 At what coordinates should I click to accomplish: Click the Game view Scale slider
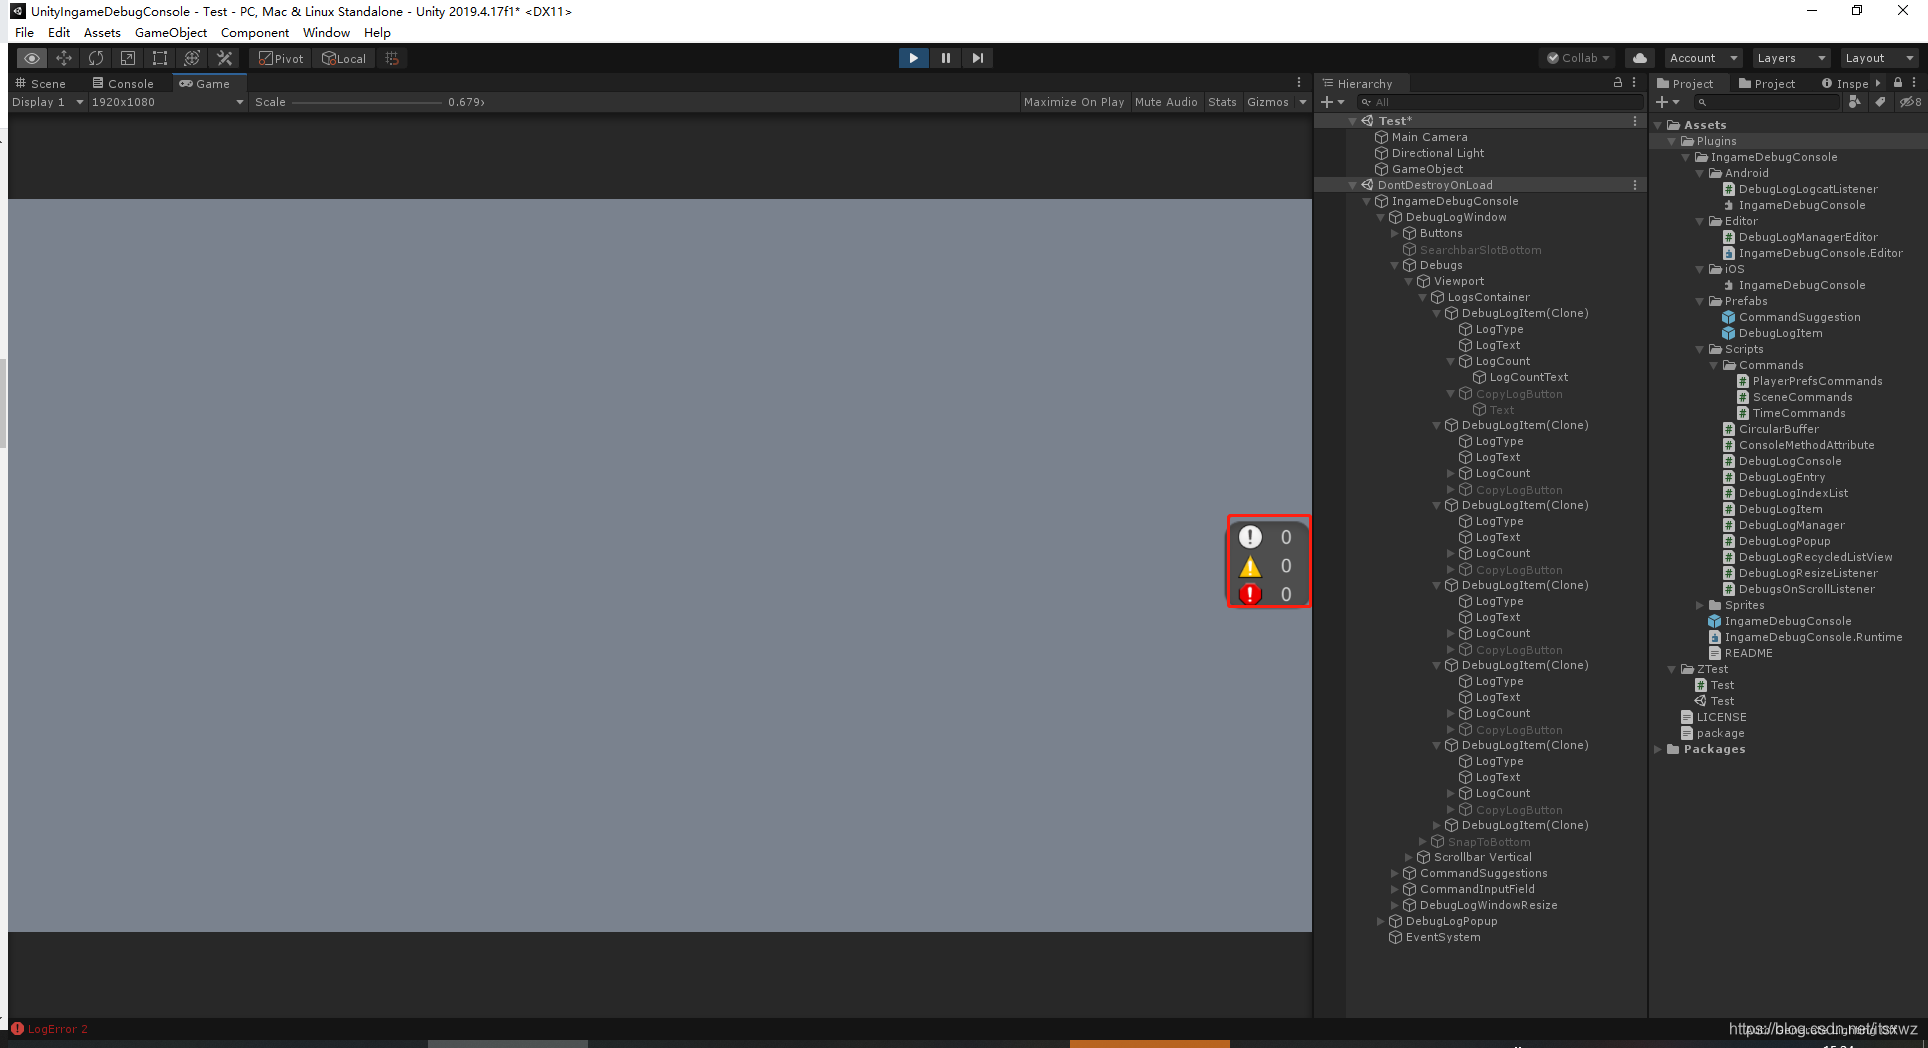366,102
